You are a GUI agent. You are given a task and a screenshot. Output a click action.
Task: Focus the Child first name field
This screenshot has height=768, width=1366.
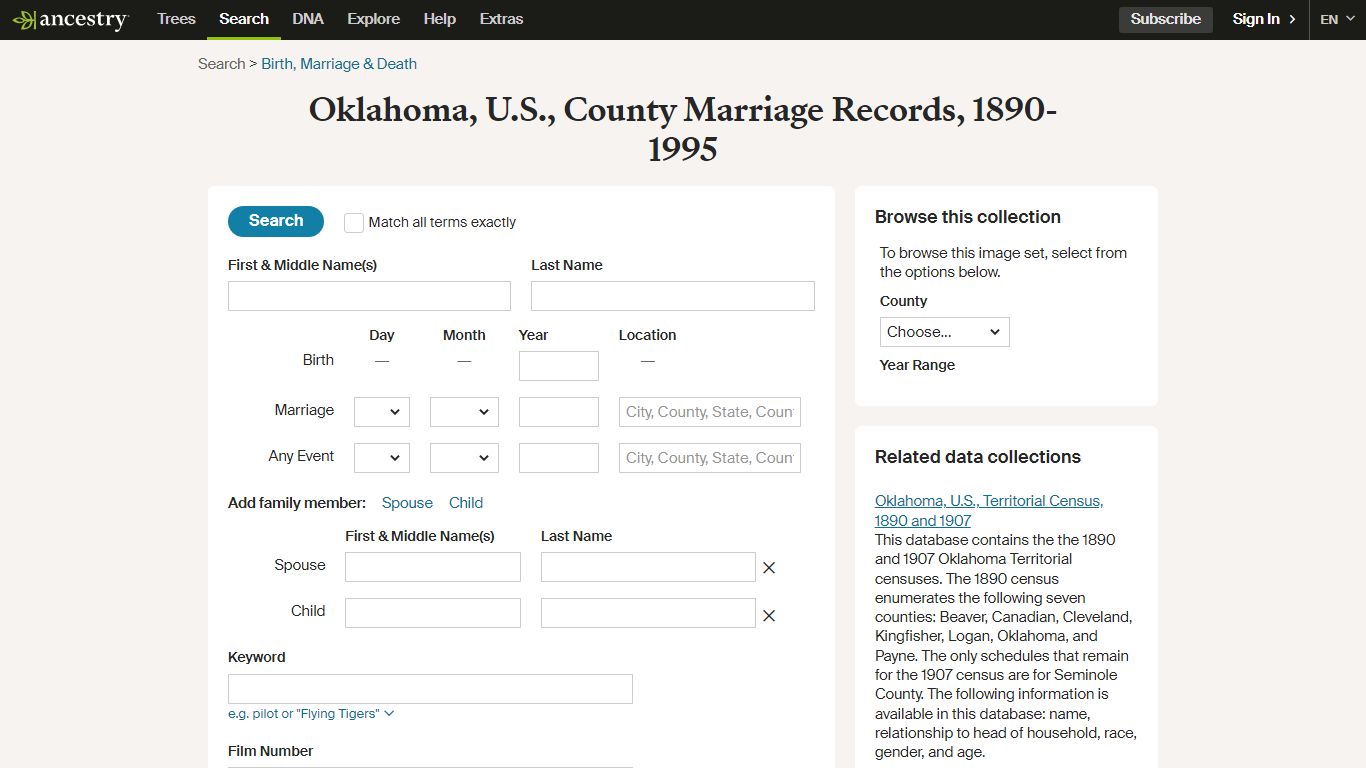433,613
